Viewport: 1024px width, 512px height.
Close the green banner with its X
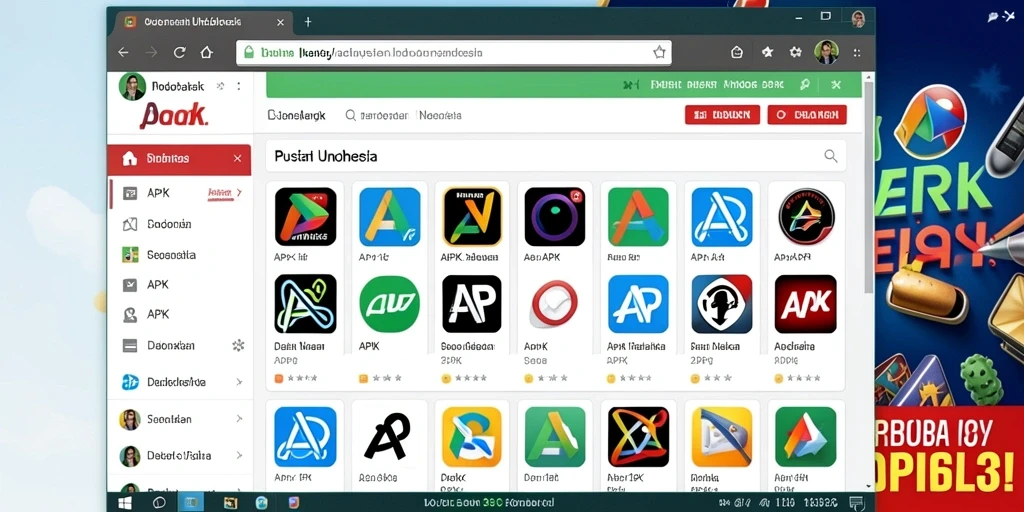click(x=835, y=85)
